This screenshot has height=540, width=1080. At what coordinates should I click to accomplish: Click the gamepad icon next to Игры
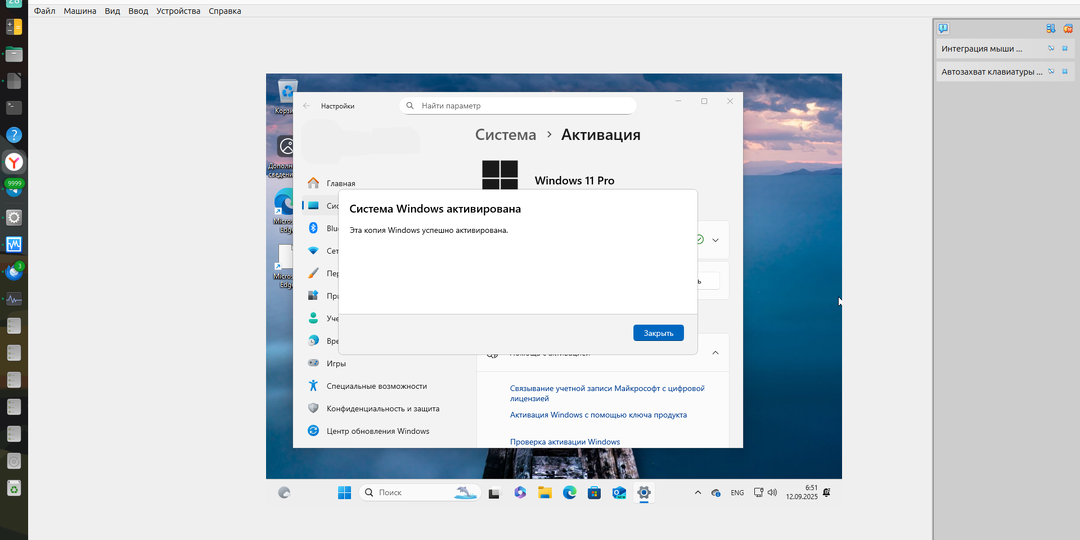tap(313, 363)
